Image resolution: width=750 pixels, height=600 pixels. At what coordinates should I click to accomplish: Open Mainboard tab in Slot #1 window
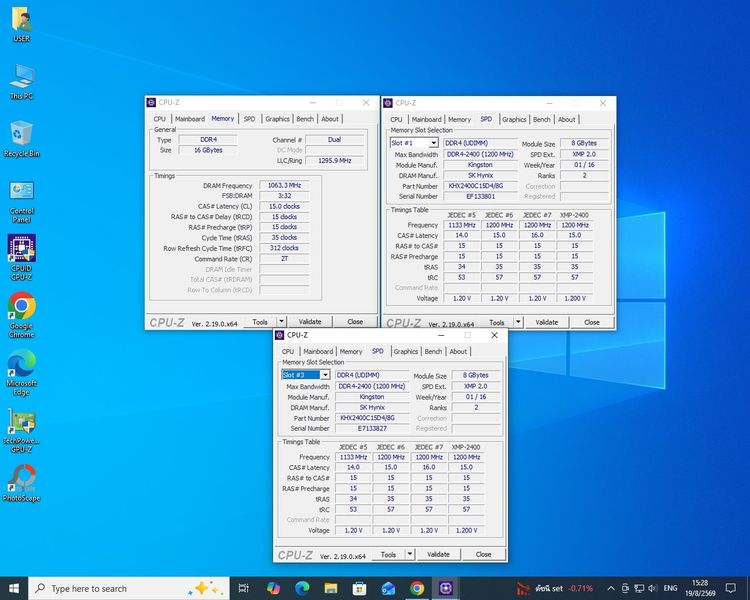pos(426,119)
